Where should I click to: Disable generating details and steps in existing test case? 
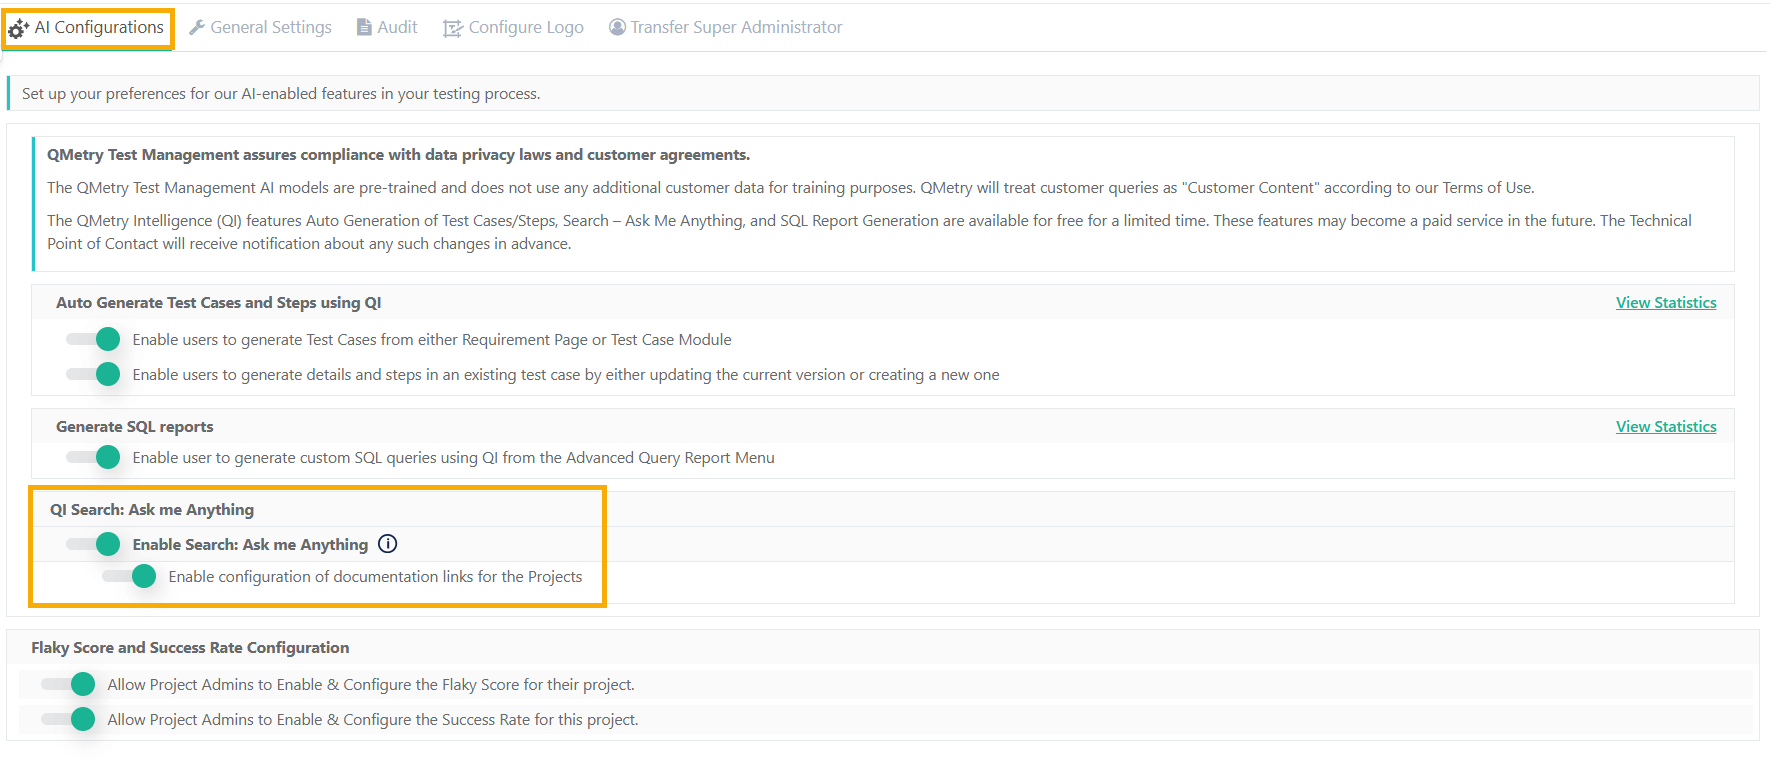94,375
